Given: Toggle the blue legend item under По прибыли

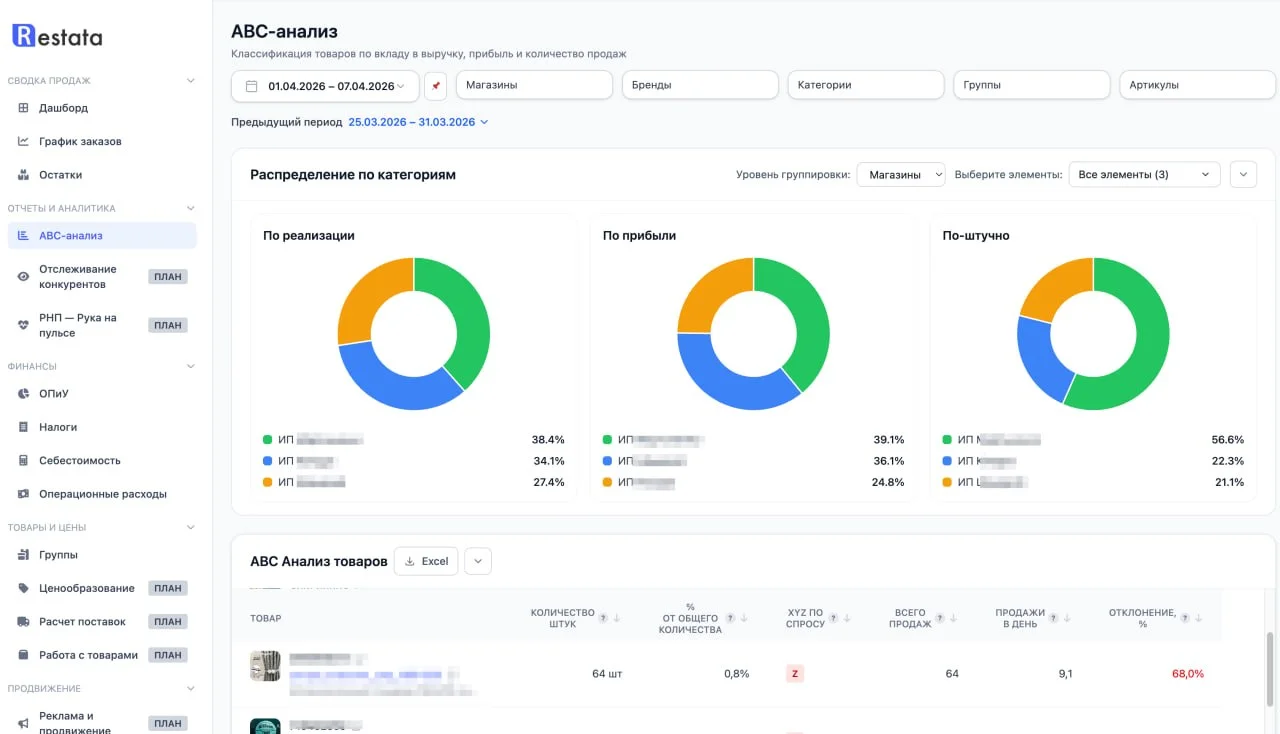Looking at the screenshot, I should click(608, 461).
